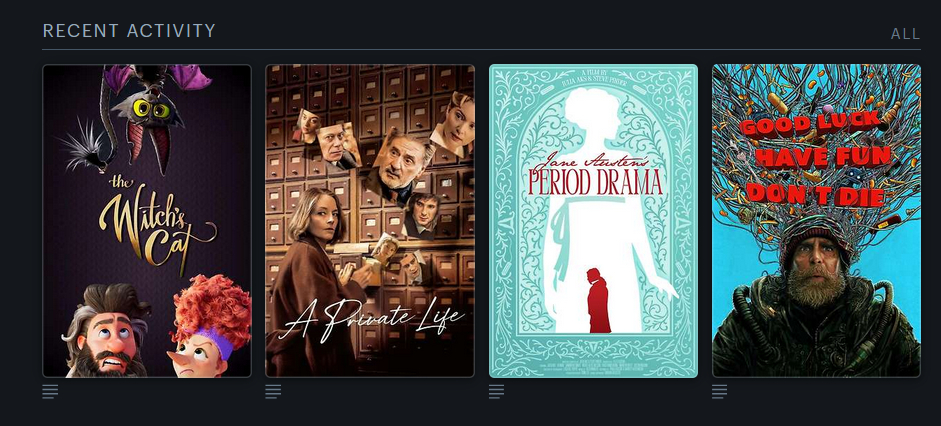This screenshot has width=941, height=426.
Task: Open The Witch's Cat film poster
Action: [147, 221]
